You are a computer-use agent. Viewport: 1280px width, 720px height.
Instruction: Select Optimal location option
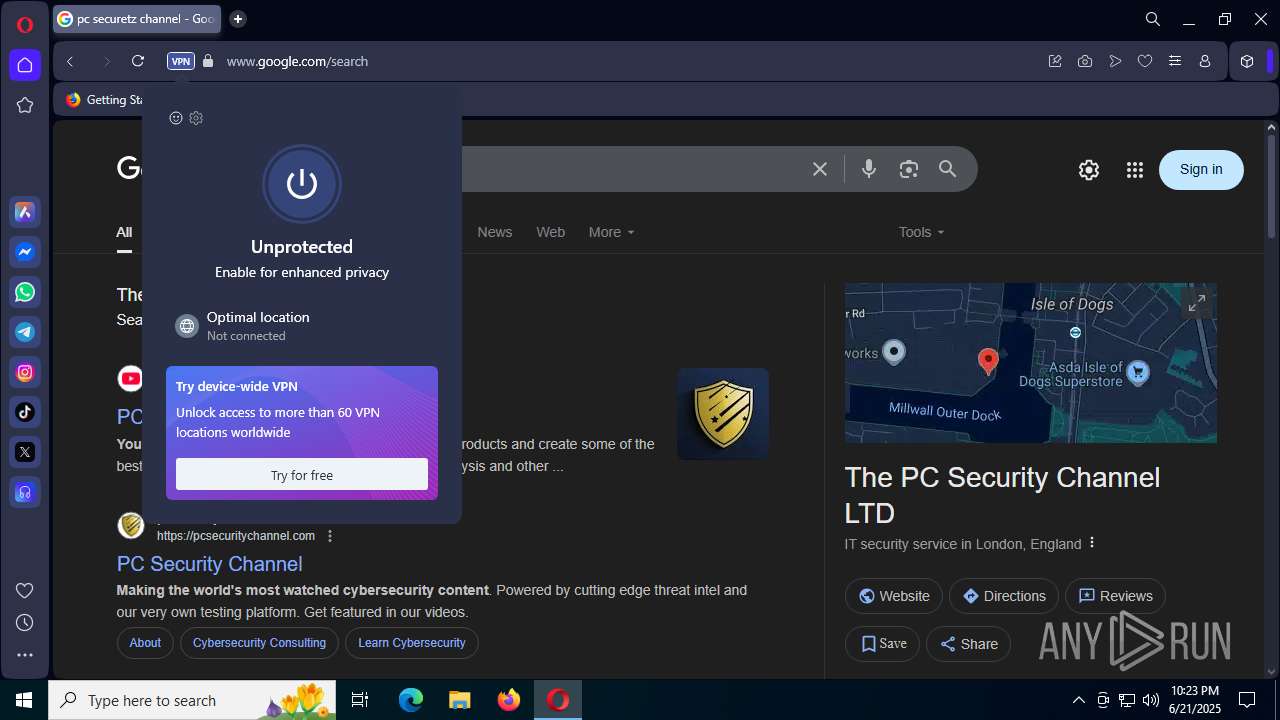click(302, 326)
